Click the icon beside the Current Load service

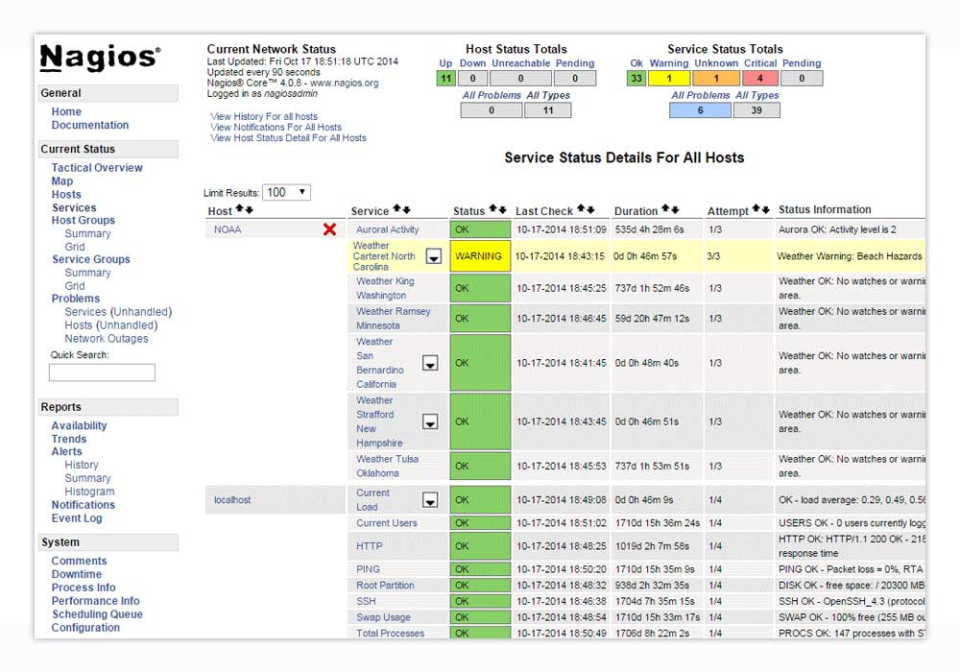(430, 500)
